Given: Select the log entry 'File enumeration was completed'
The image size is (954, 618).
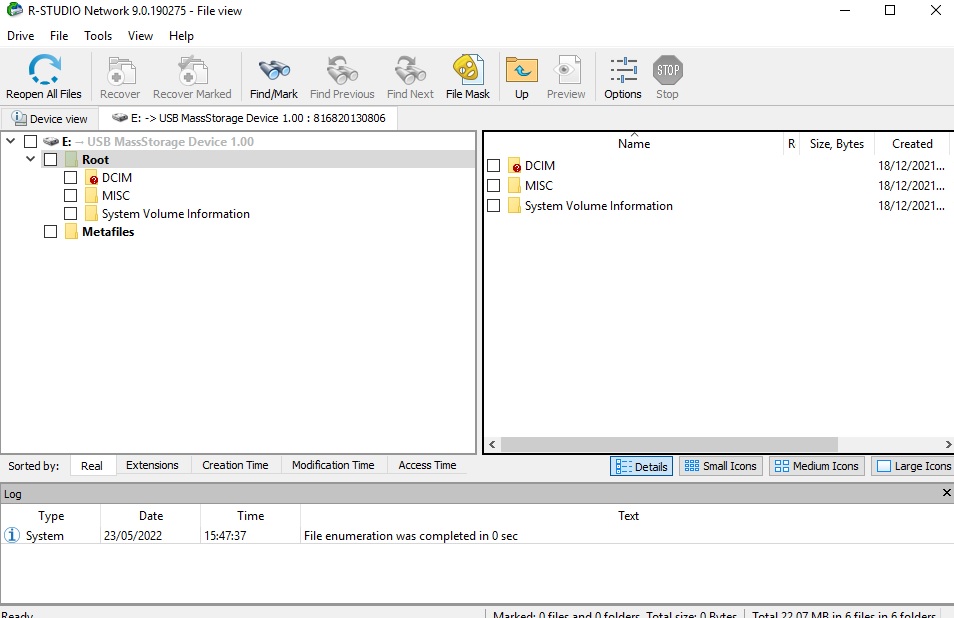Looking at the screenshot, I should pos(477,535).
